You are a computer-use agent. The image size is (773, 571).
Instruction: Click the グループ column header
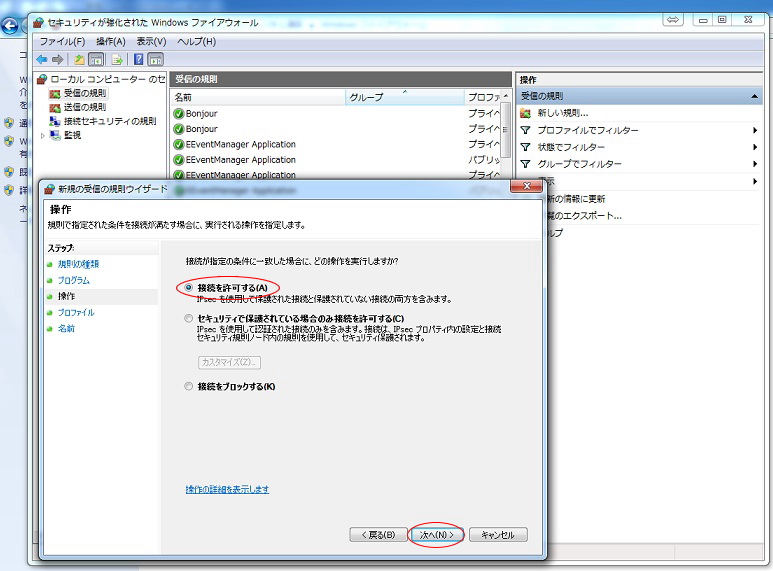(x=404, y=97)
